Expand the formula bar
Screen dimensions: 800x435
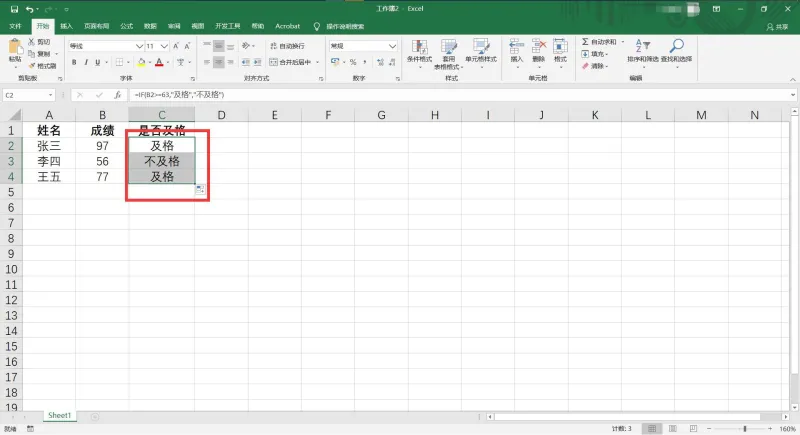(792, 95)
